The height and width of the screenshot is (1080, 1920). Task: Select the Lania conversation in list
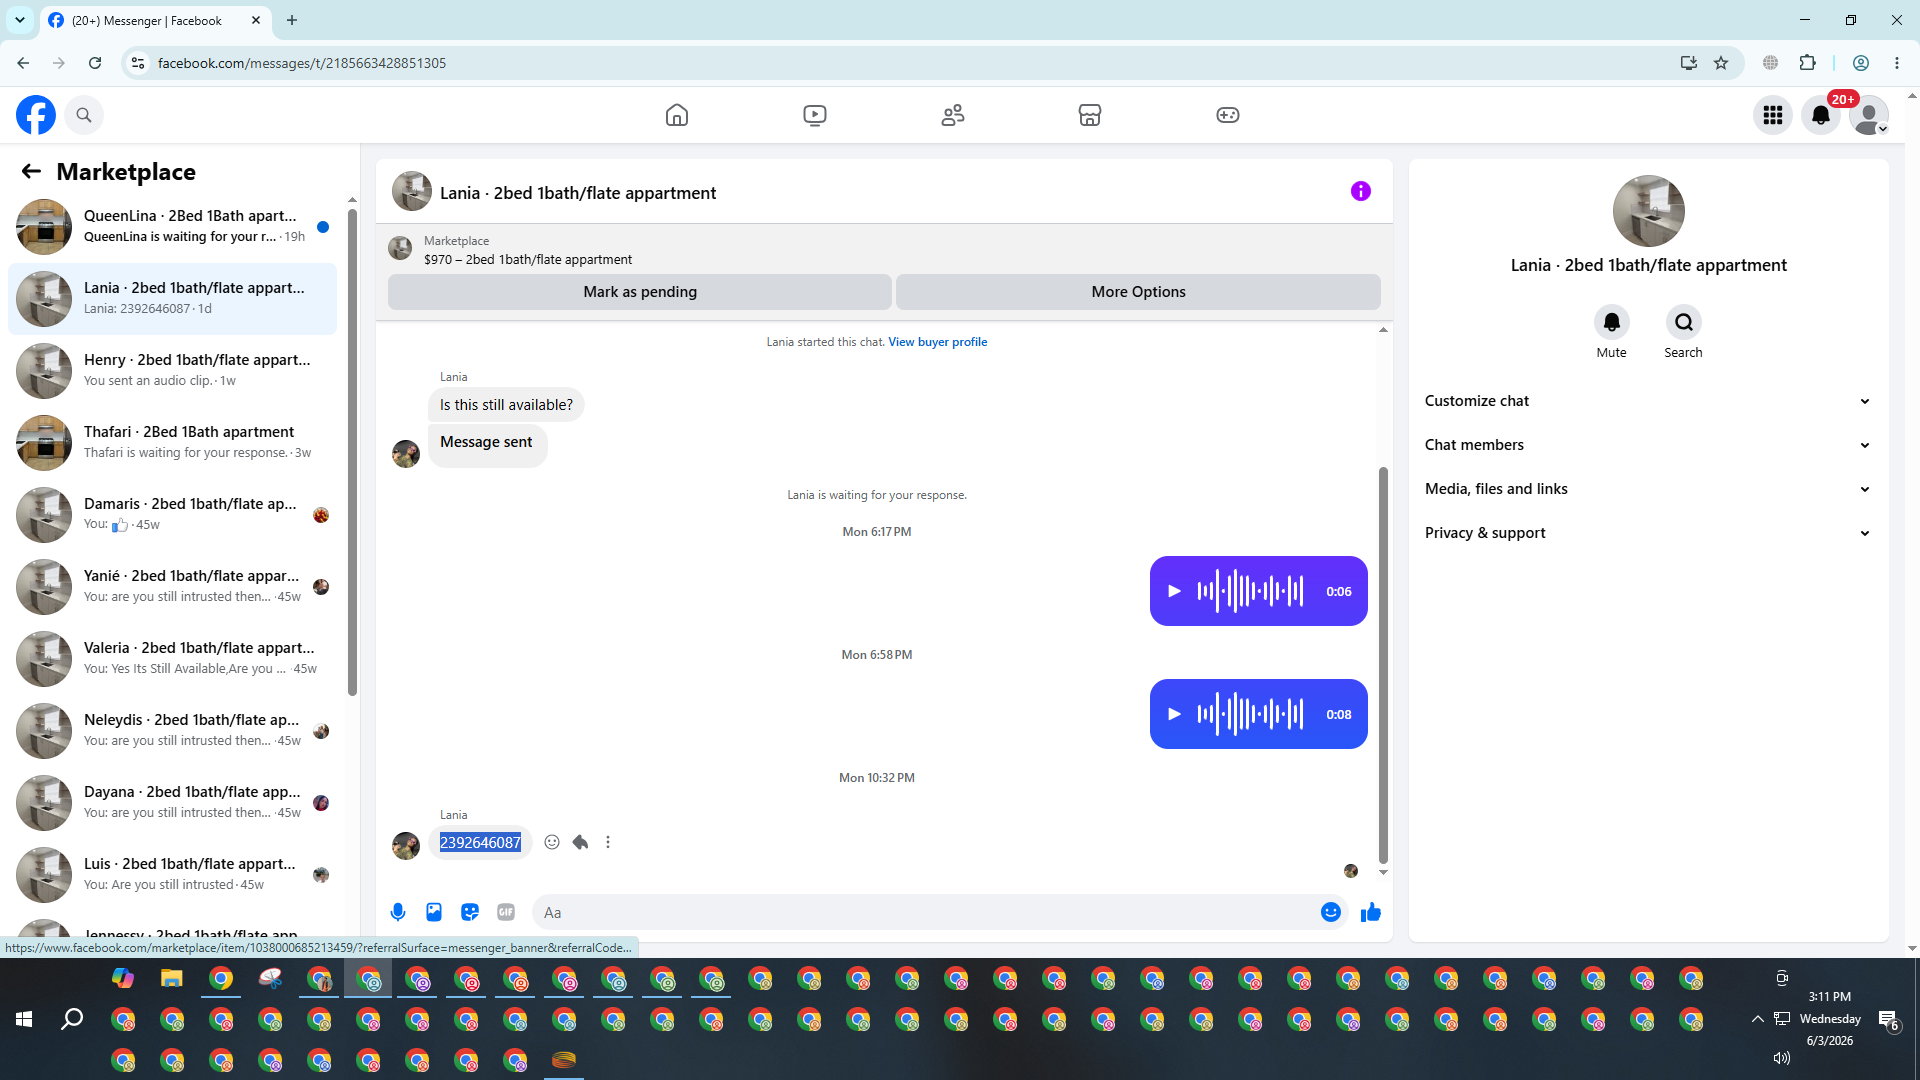(172, 299)
